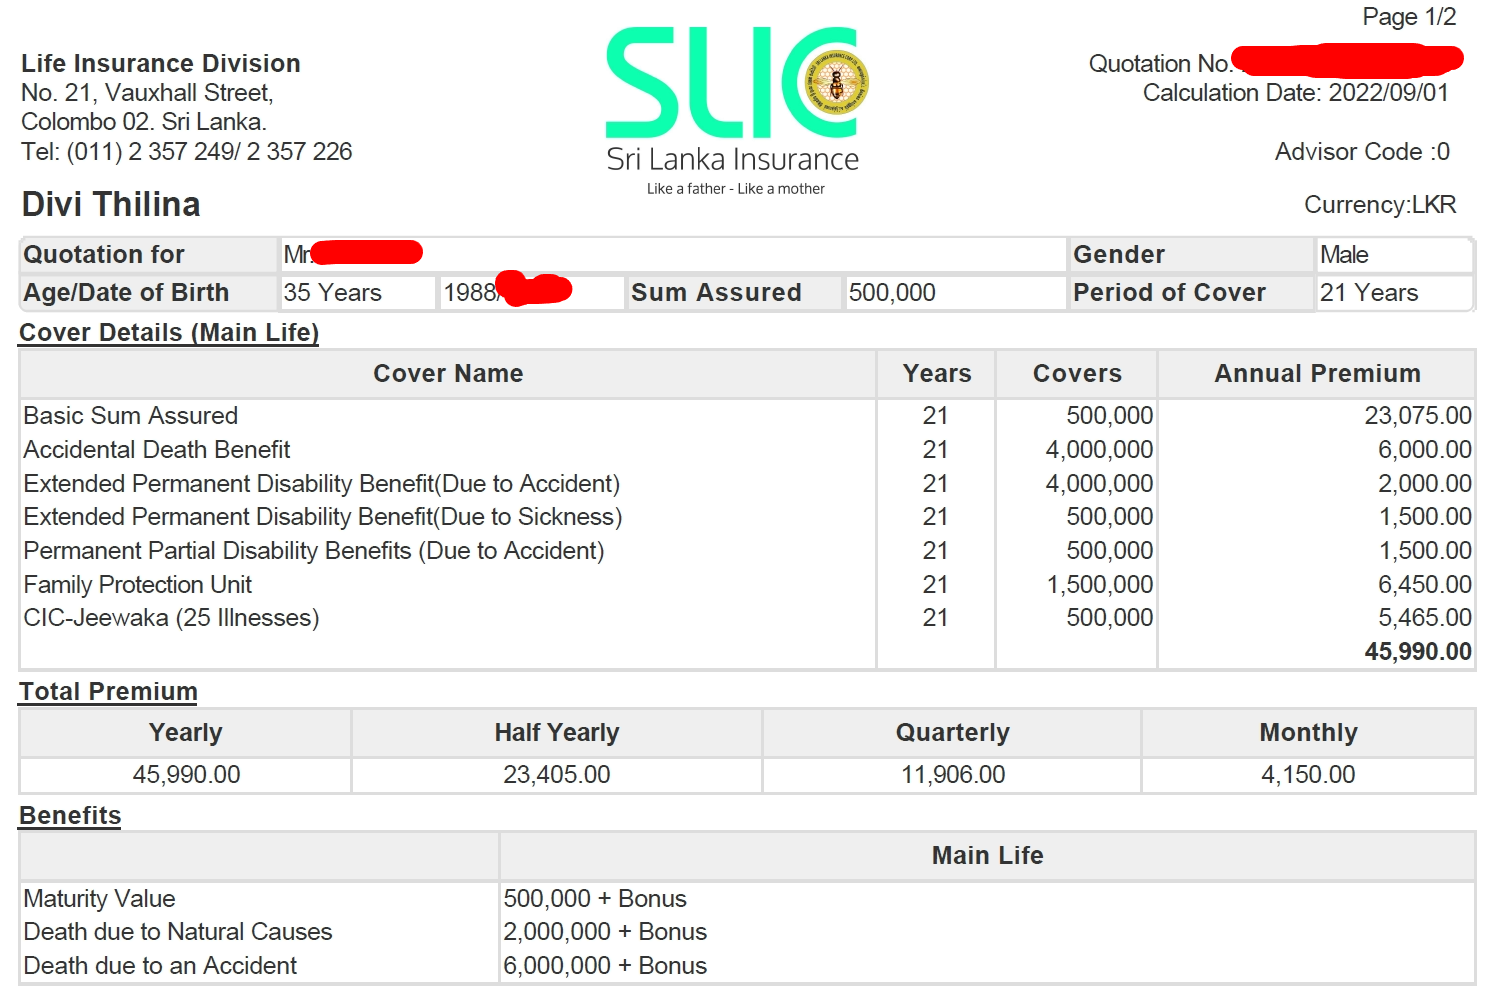Screen dimensions: 1494x993
Task: Select the 'Basic Sum Assured' cover name
Action: click(x=131, y=416)
